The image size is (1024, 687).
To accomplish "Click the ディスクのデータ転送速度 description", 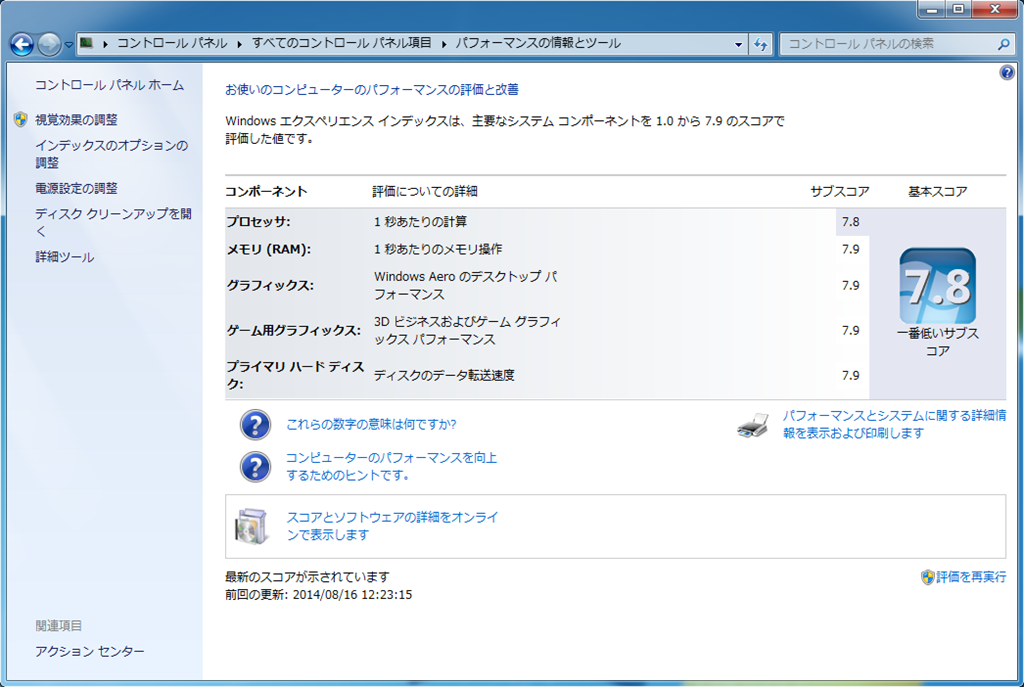I will (444, 375).
